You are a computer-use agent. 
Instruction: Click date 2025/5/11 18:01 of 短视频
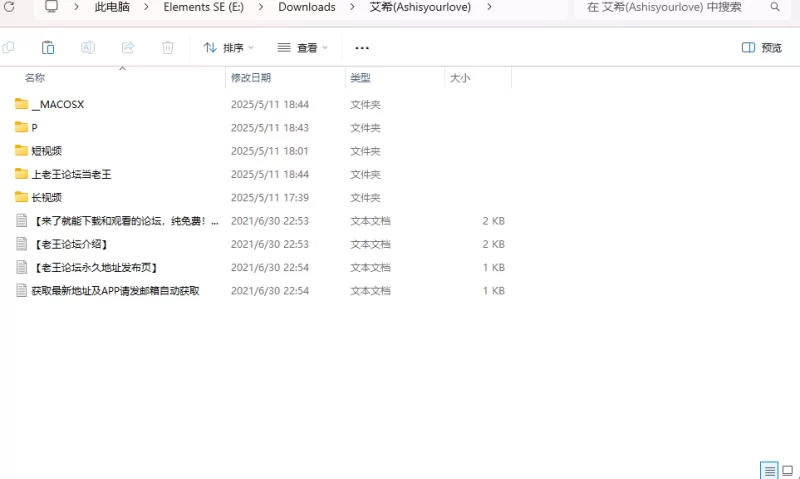pos(269,151)
